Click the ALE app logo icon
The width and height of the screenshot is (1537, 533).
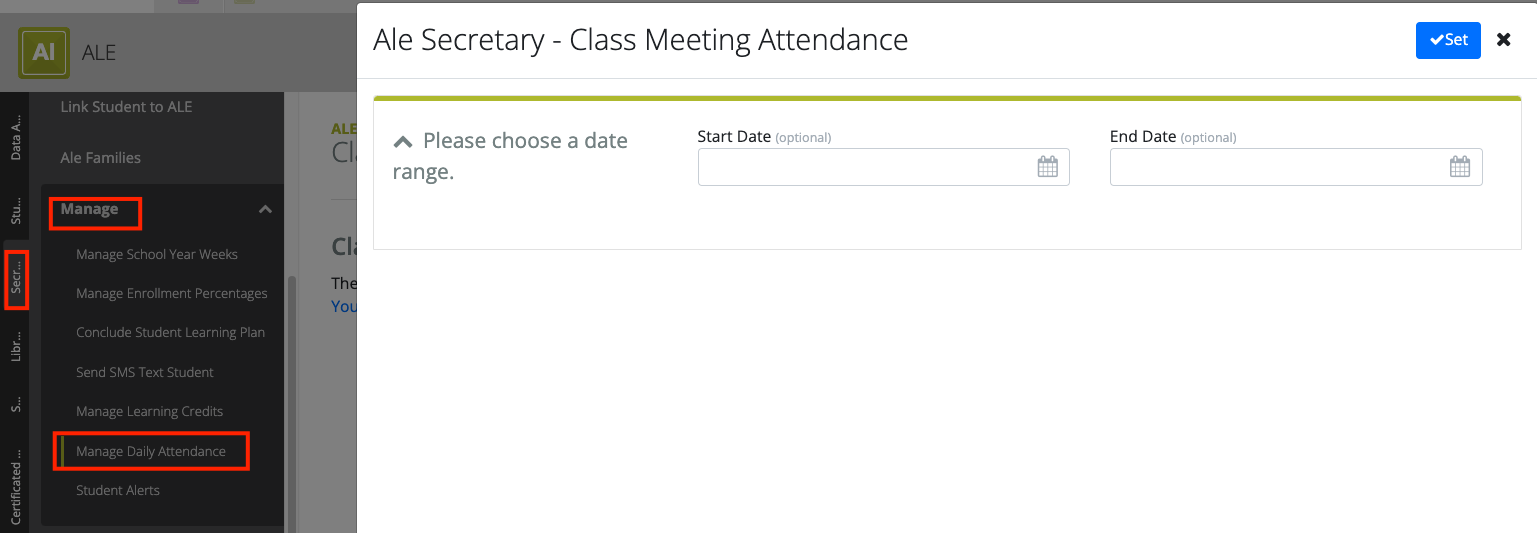(x=44, y=52)
